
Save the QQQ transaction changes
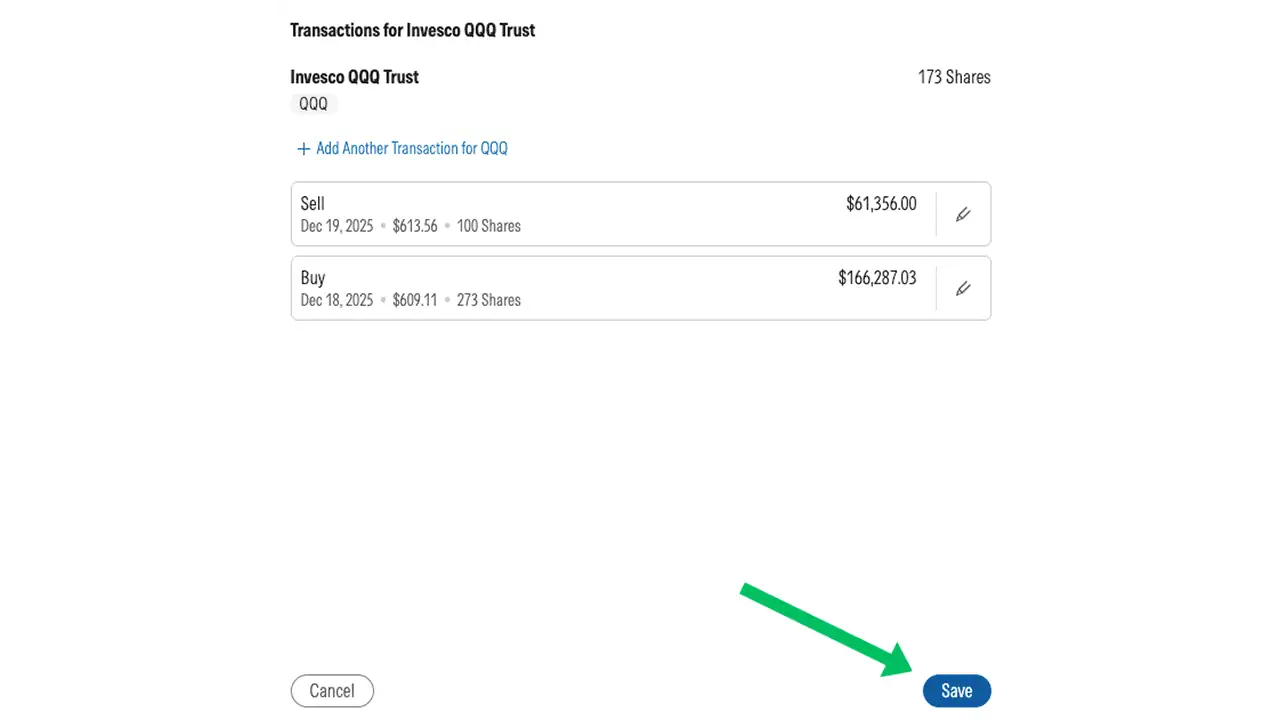[956, 690]
